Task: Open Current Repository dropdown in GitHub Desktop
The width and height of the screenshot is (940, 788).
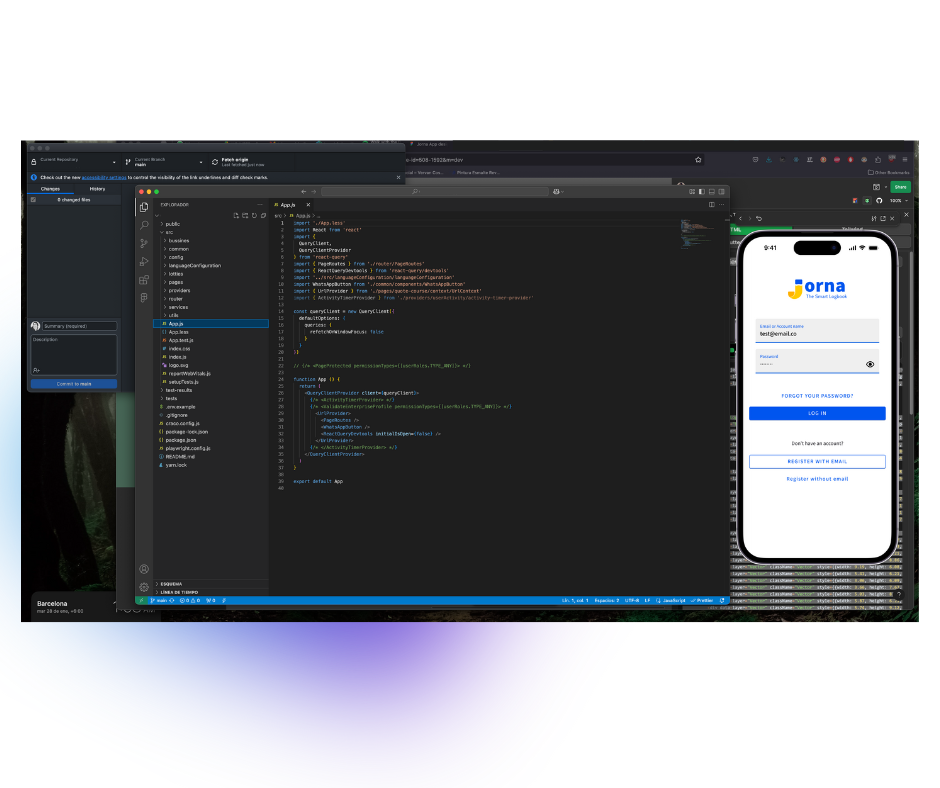Action: 74,162
